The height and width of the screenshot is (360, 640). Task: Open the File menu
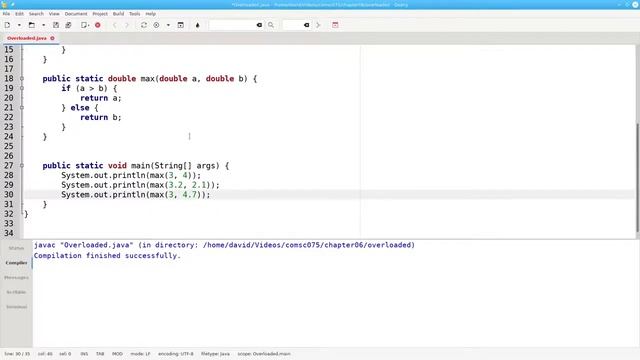(6, 13)
